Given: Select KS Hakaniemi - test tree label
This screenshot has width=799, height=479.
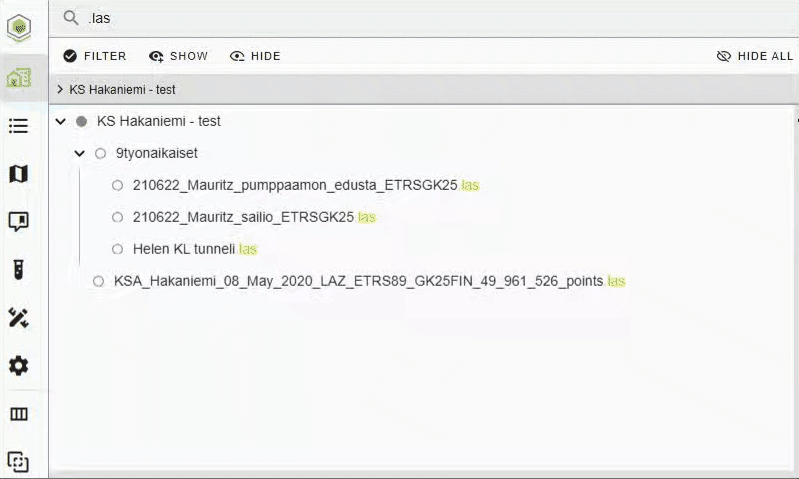Looking at the screenshot, I should tap(158, 121).
